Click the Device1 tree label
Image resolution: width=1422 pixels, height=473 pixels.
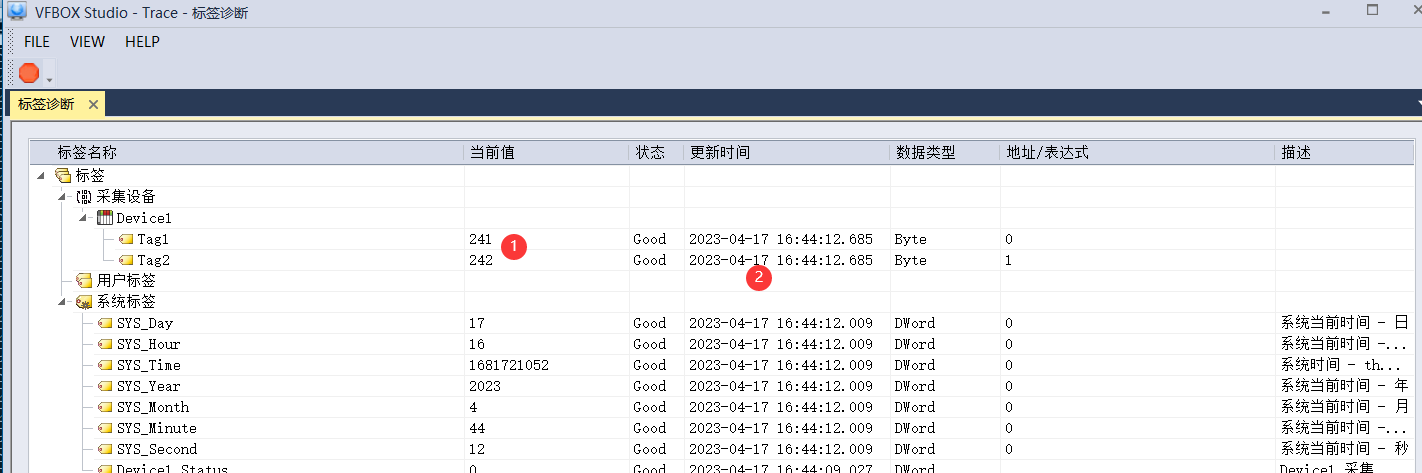click(x=145, y=217)
